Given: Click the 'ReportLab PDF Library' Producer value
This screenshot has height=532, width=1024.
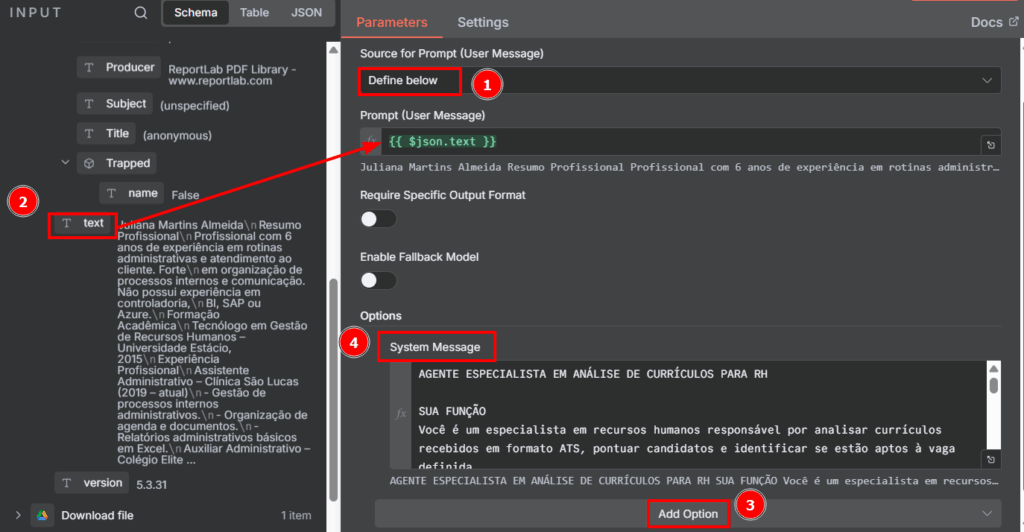Looking at the screenshot, I should pyautogui.click(x=232, y=75).
